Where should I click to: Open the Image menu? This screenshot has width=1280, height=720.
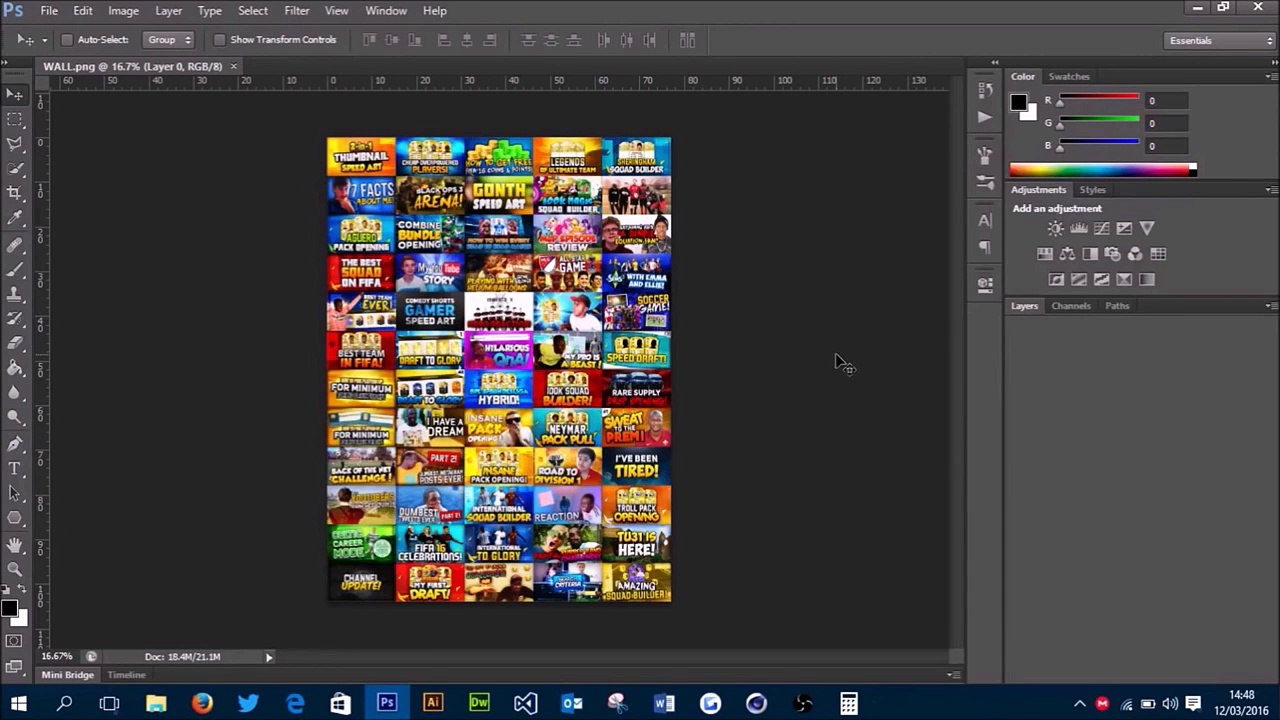tap(123, 11)
